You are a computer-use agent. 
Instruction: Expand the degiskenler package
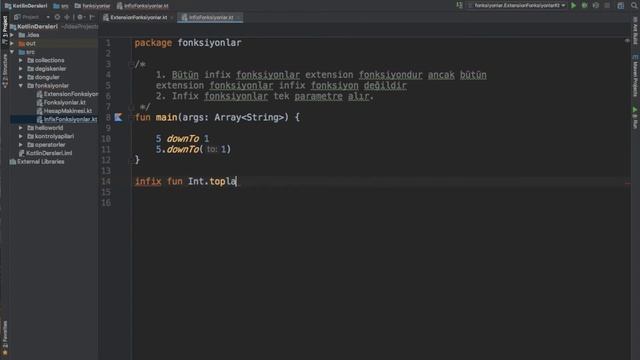21,69
